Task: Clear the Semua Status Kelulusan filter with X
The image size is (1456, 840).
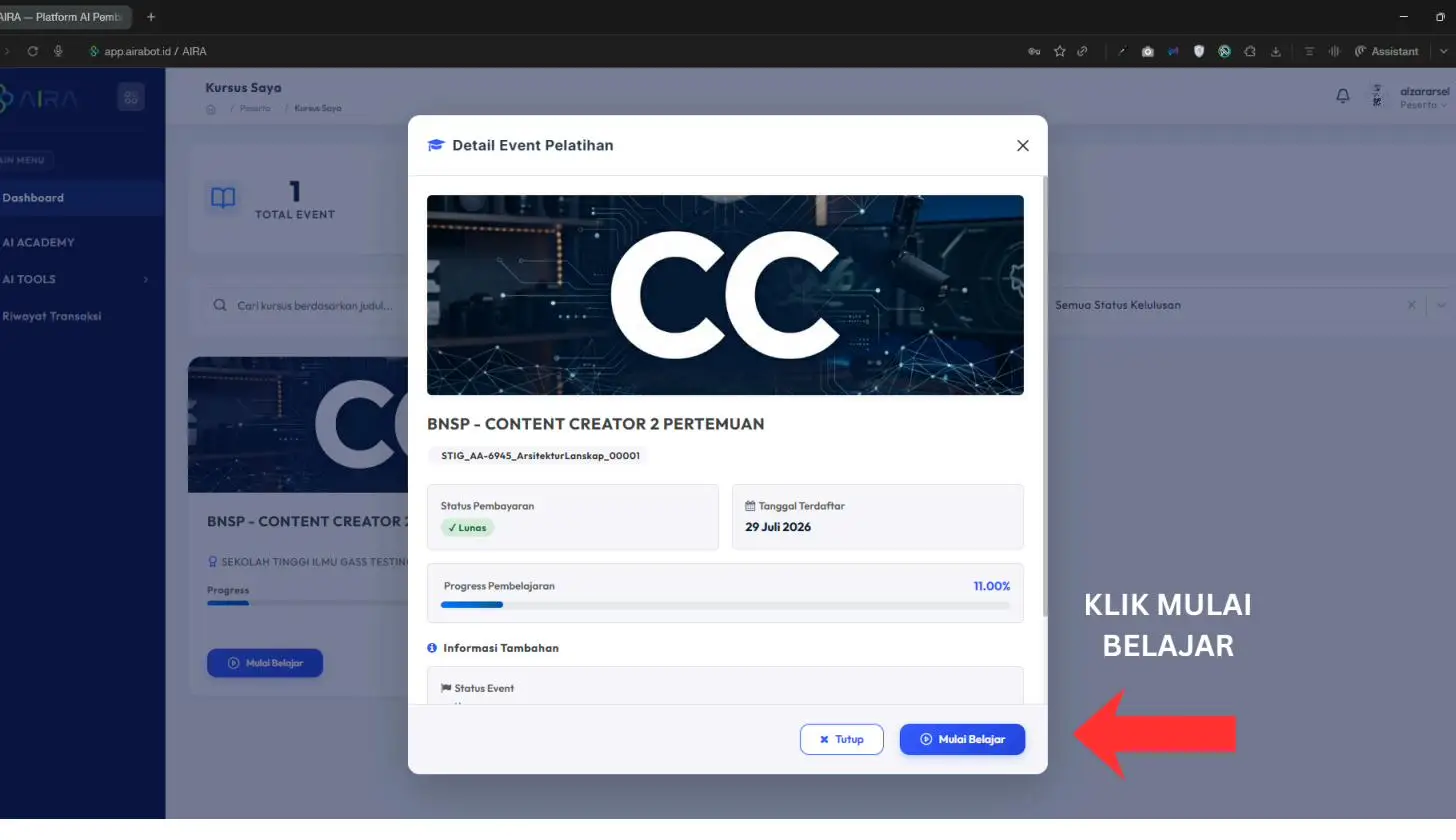Action: click(1412, 305)
